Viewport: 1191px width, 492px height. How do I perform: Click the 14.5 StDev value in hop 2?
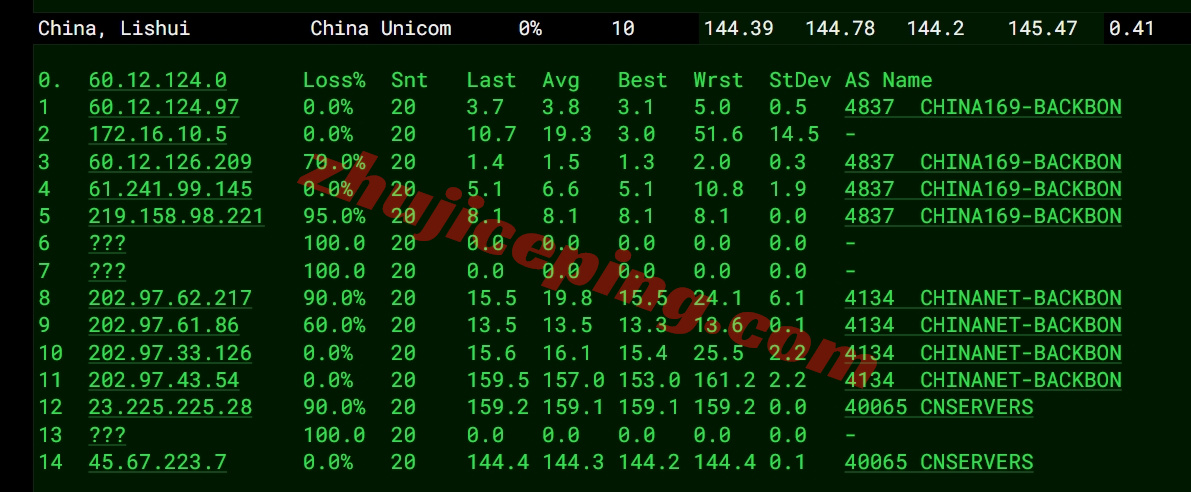click(x=794, y=135)
